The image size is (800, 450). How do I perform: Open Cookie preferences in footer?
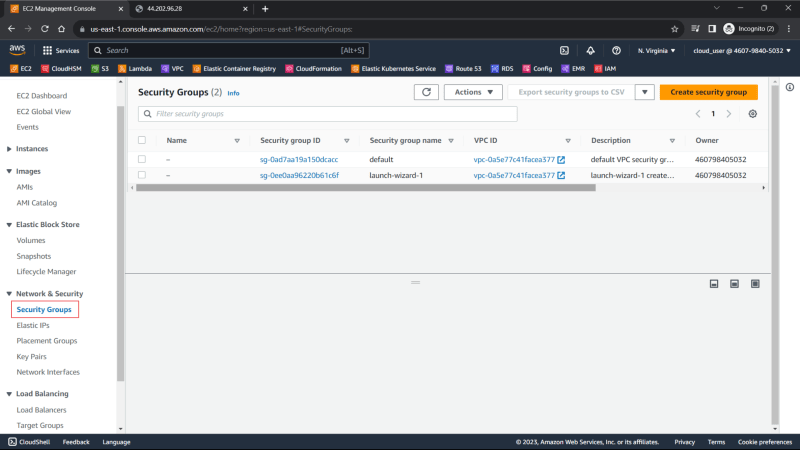764,442
